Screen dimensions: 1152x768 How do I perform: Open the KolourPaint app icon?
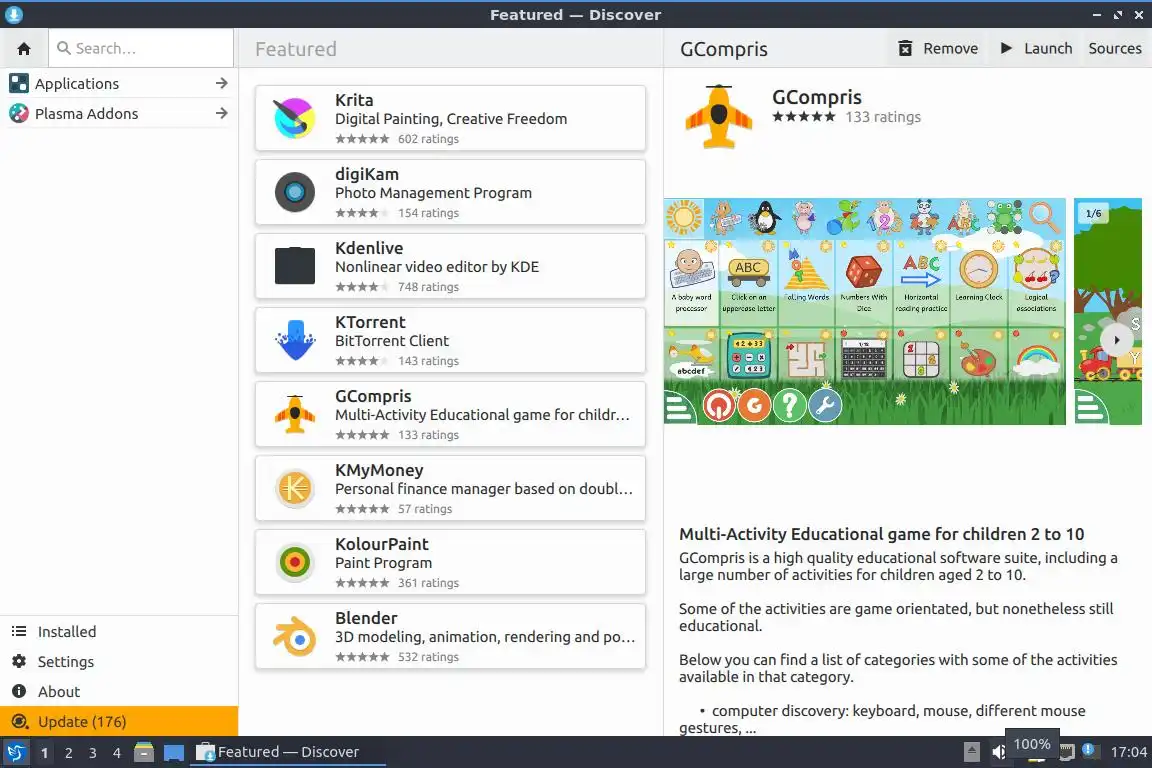coord(295,562)
